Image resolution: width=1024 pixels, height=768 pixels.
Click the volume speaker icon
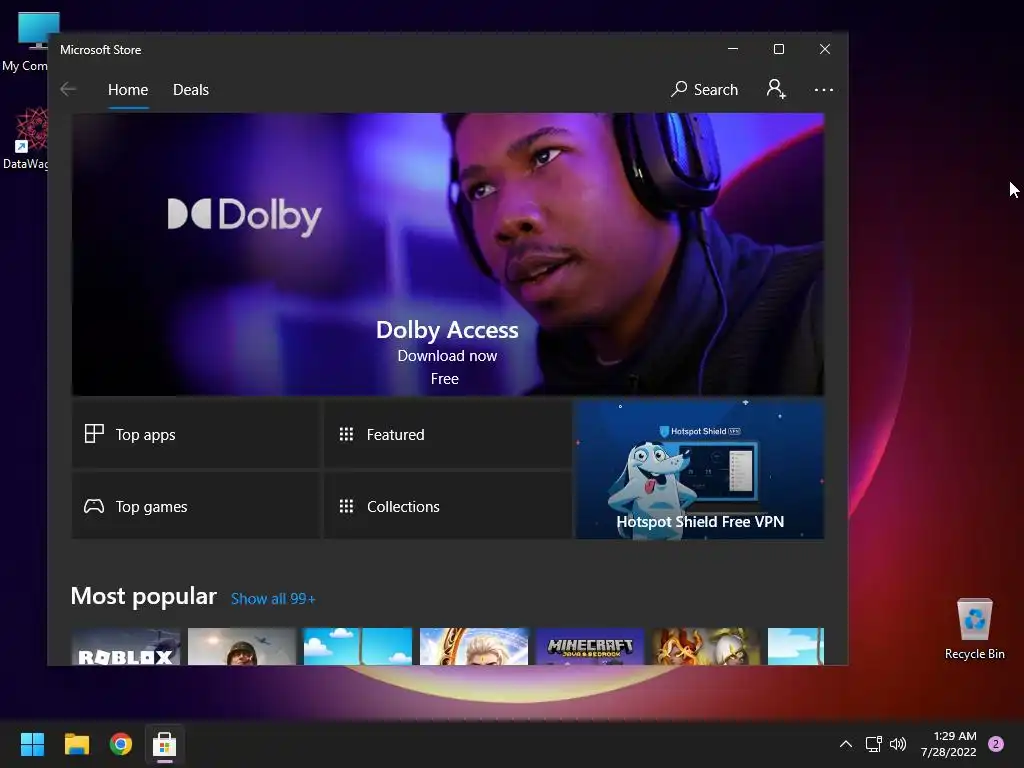[898, 744]
